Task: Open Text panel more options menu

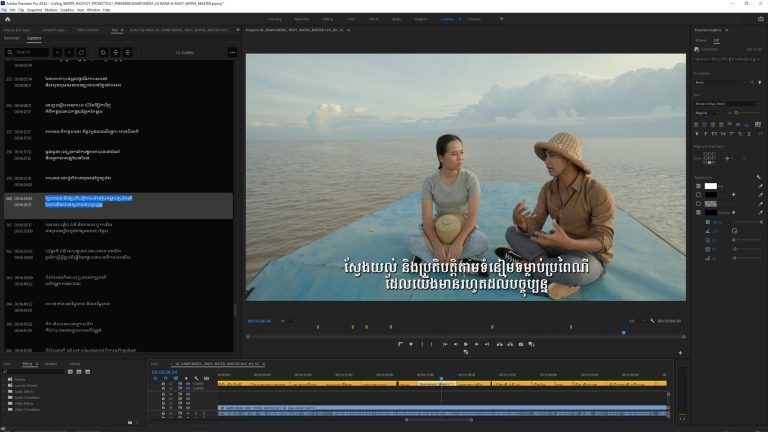Action: point(232,52)
